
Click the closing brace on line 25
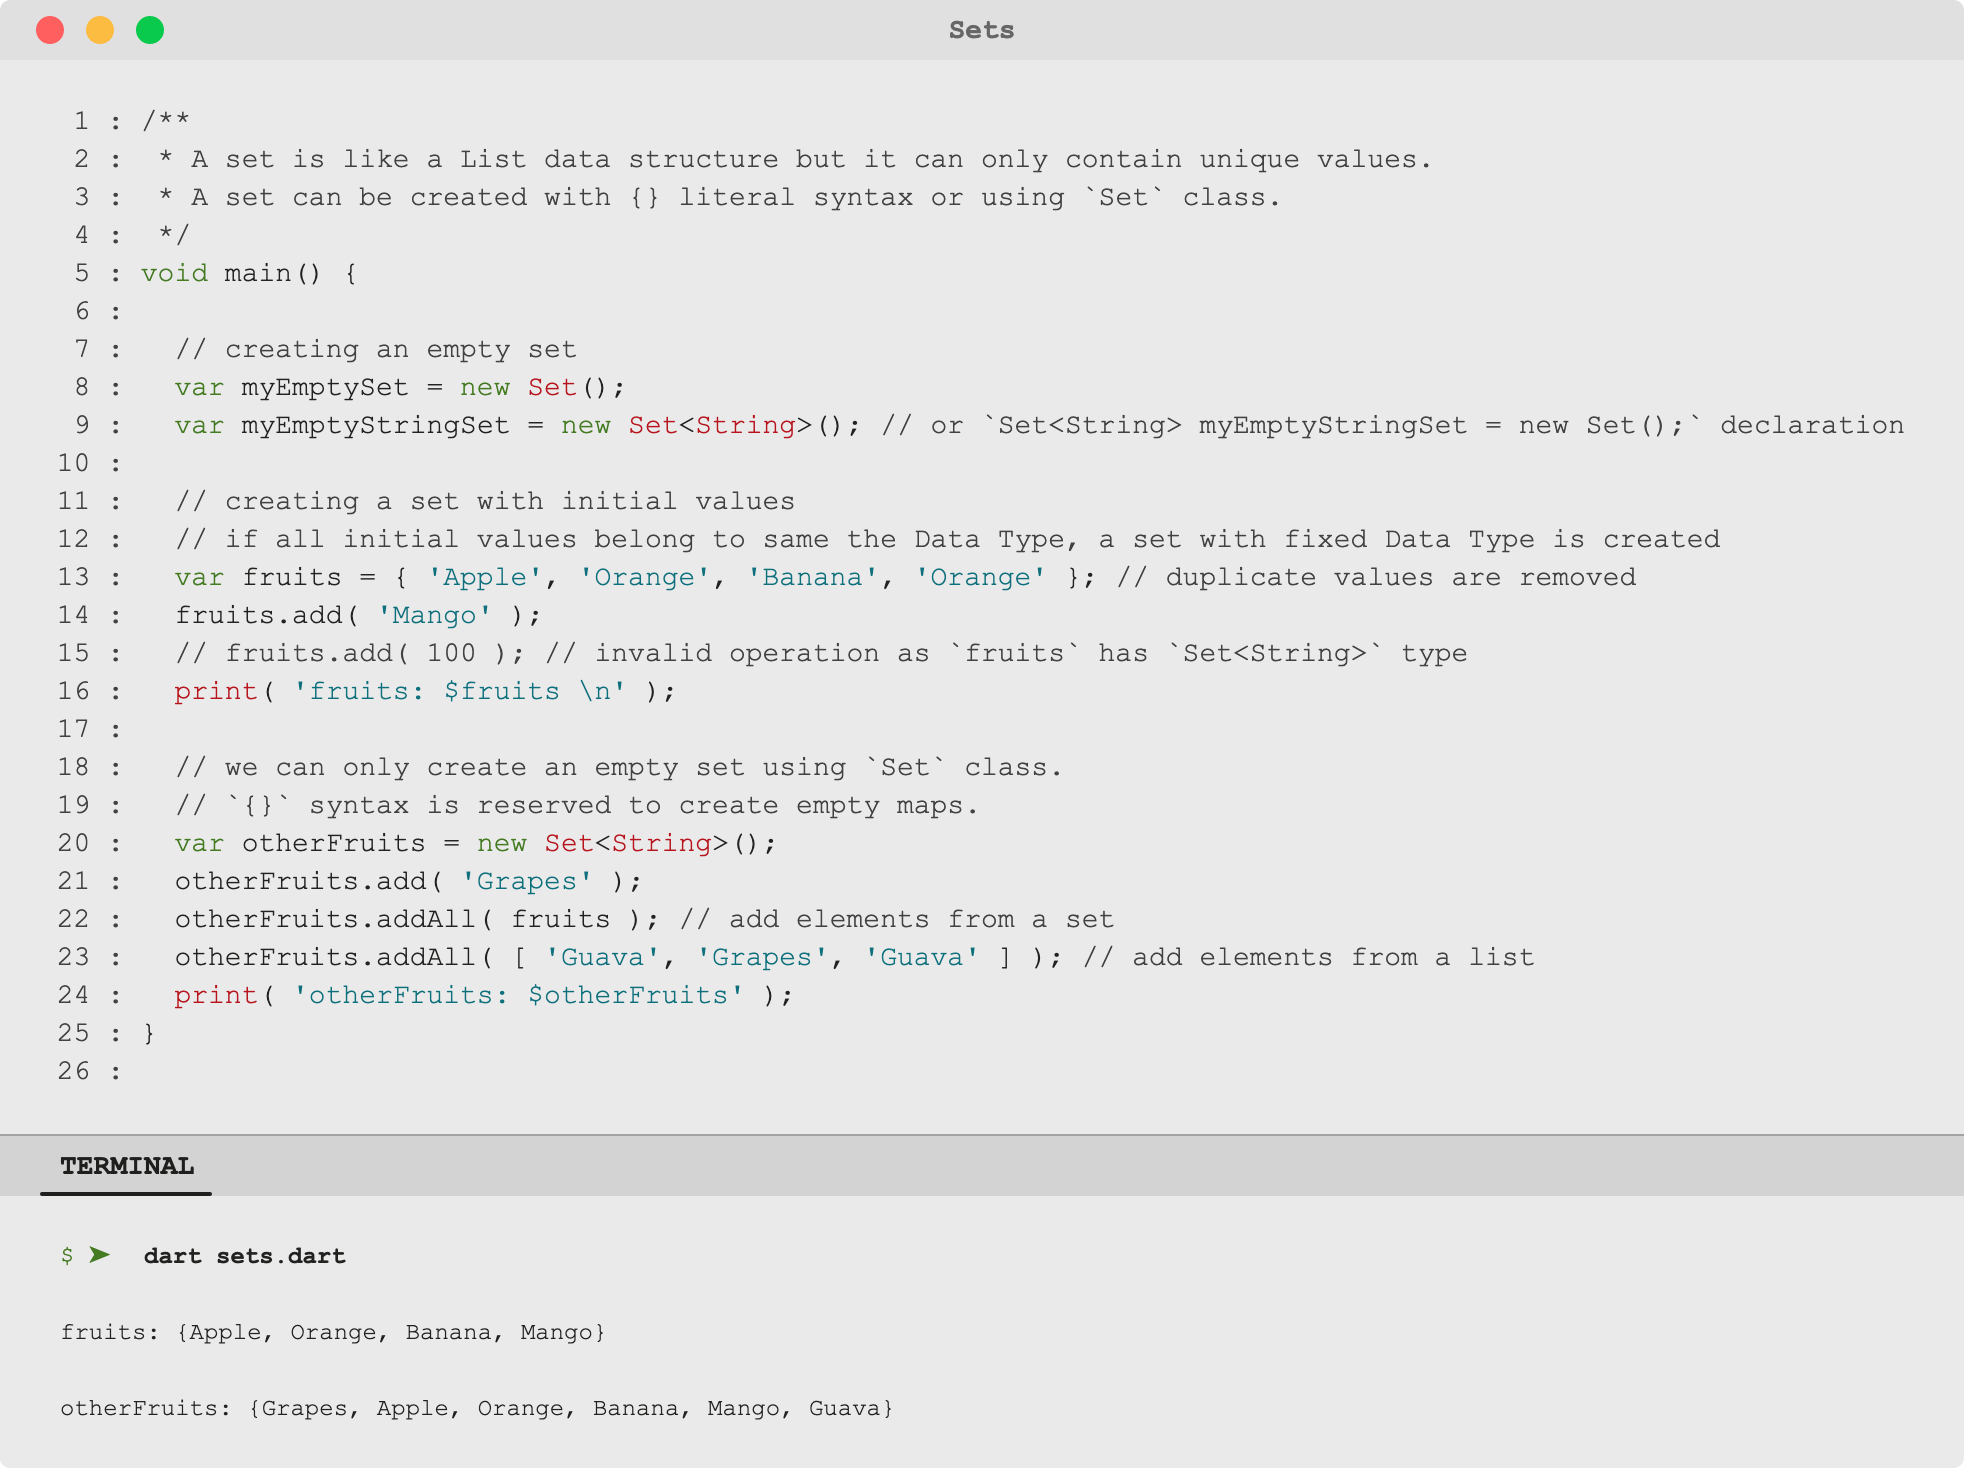[x=148, y=1033]
